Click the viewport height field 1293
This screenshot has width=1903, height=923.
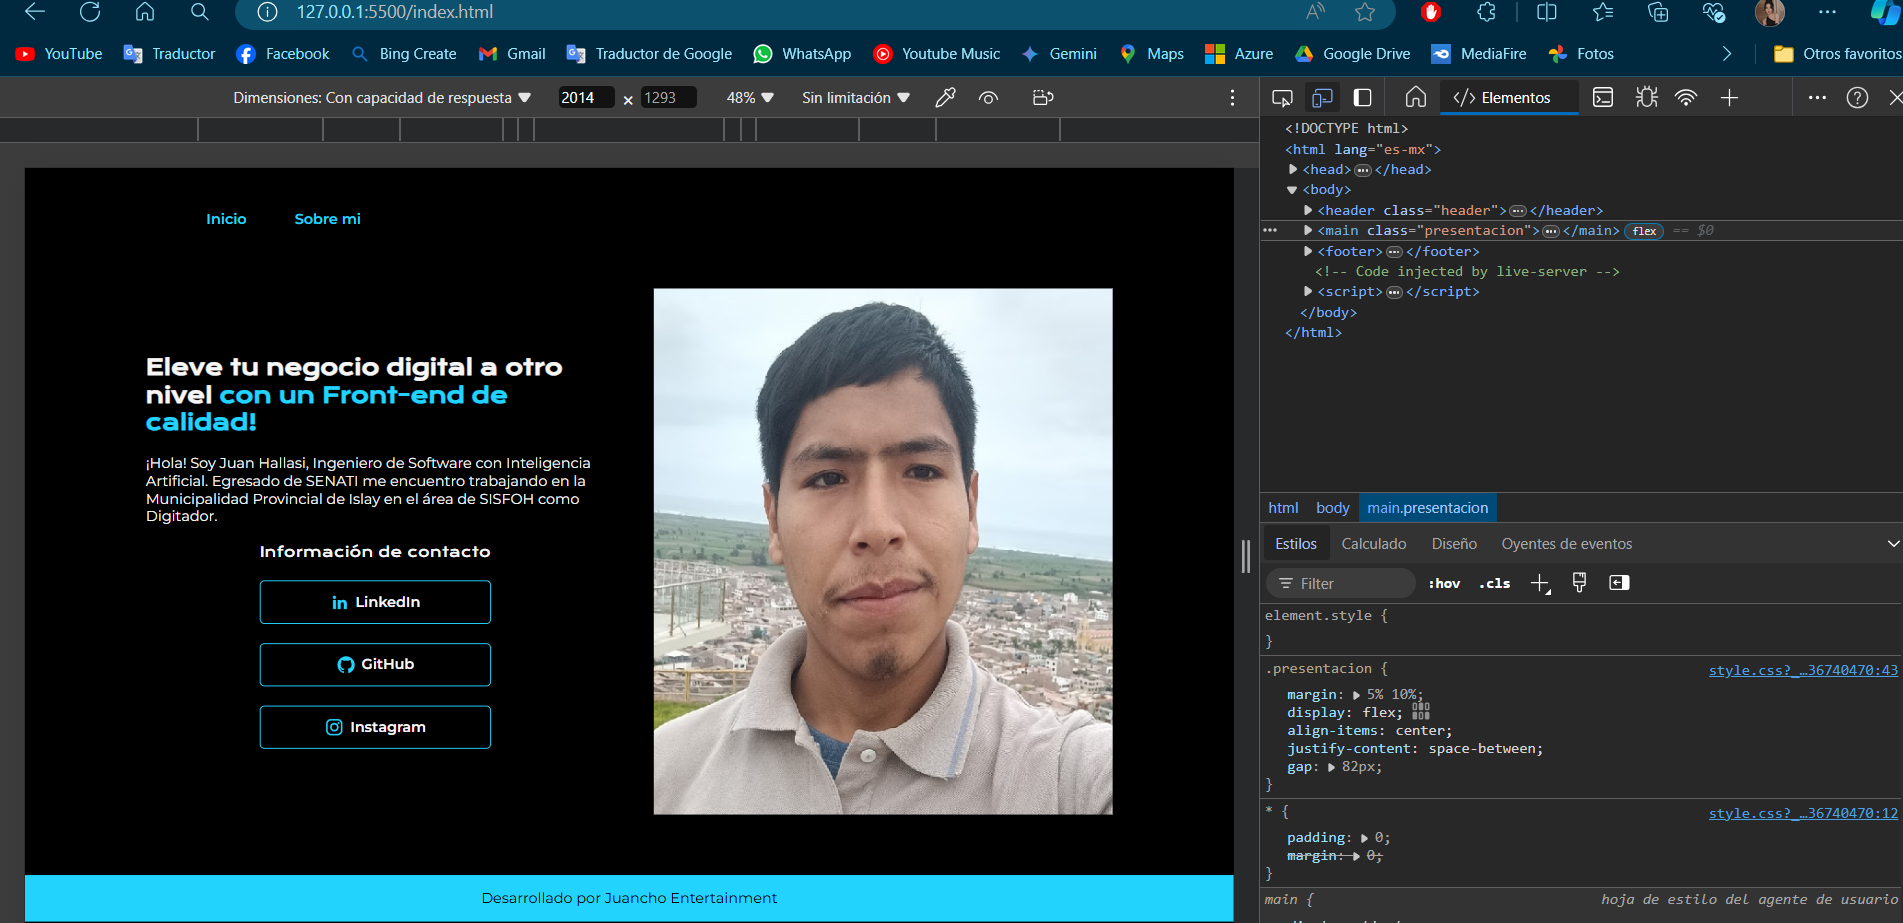click(x=668, y=98)
